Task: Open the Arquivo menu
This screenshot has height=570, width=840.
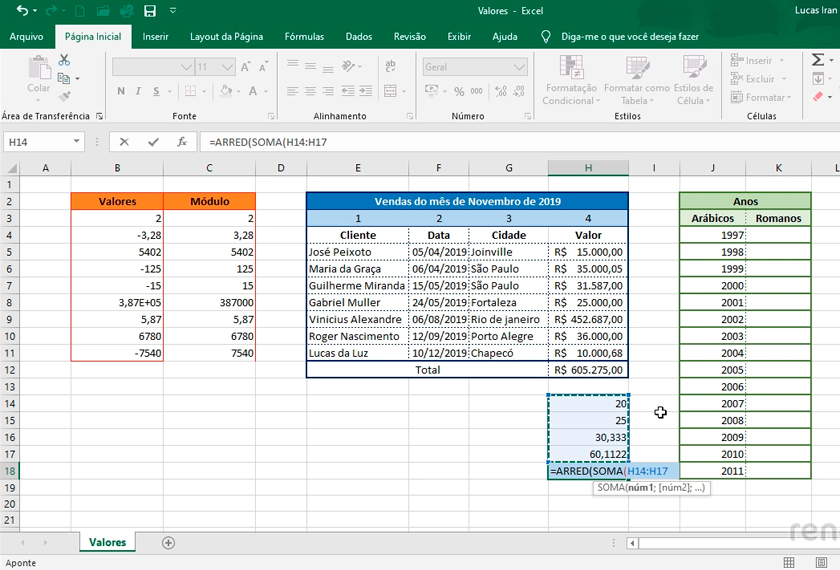Action: (x=26, y=37)
